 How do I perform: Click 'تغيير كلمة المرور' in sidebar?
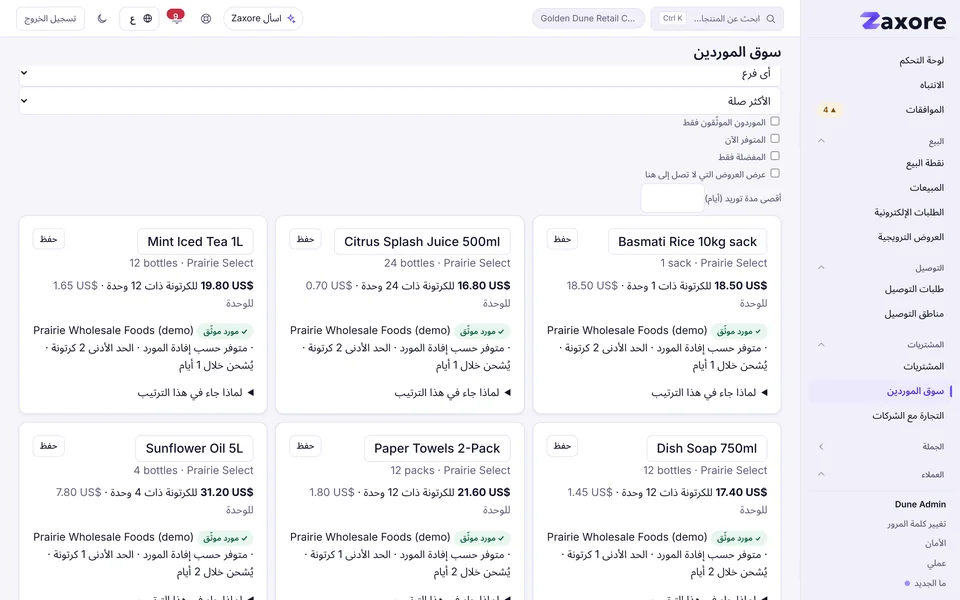pyautogui.click(x=916, y=523)
